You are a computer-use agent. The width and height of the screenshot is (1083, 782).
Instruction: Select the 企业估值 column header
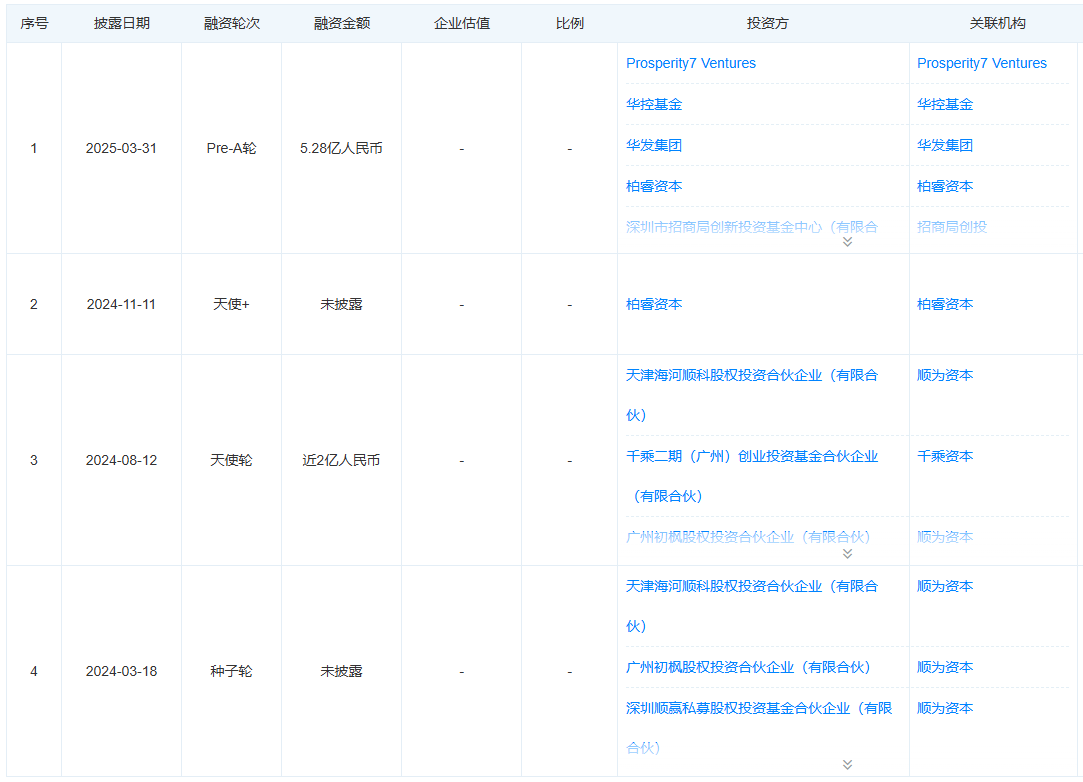[461, 23]
